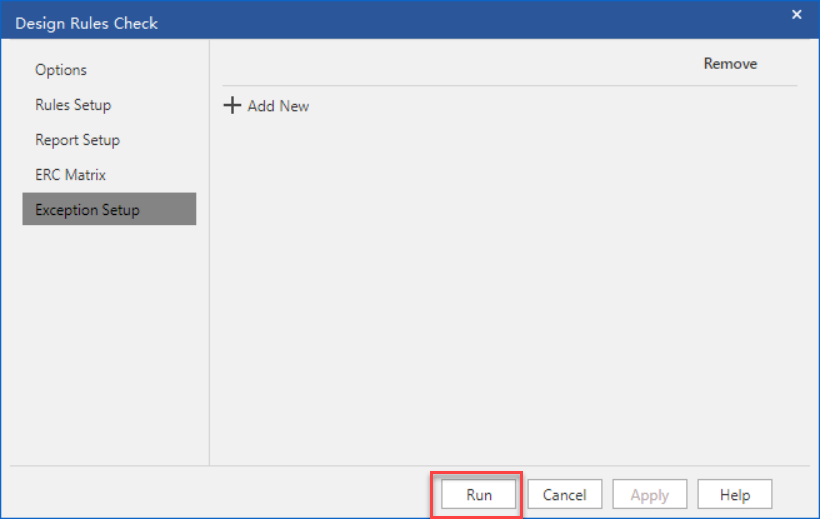Click the greyed-out Apply button
The width and height of the screenshot is (820, 519).
[649, 495]
